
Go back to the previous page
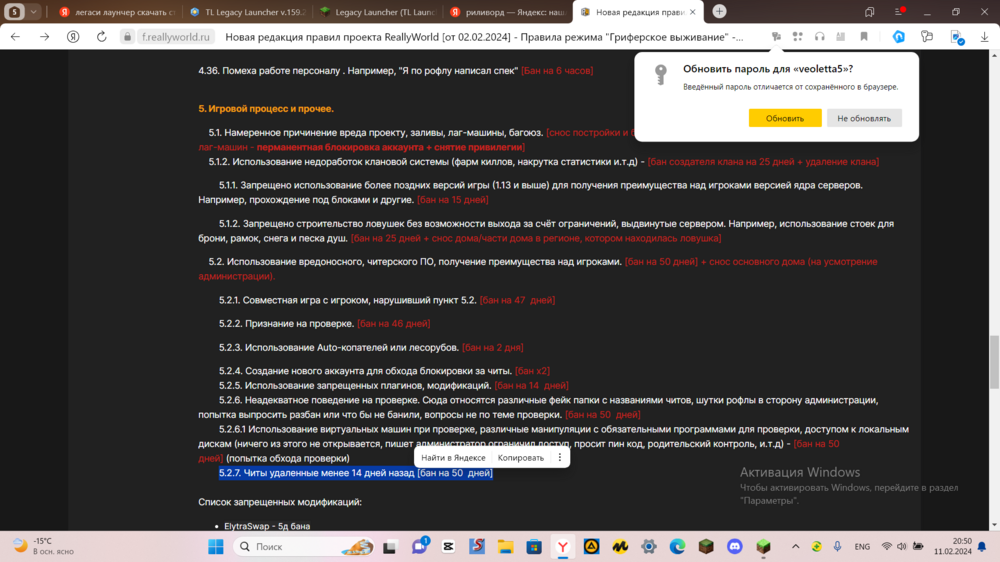[15, 37]
